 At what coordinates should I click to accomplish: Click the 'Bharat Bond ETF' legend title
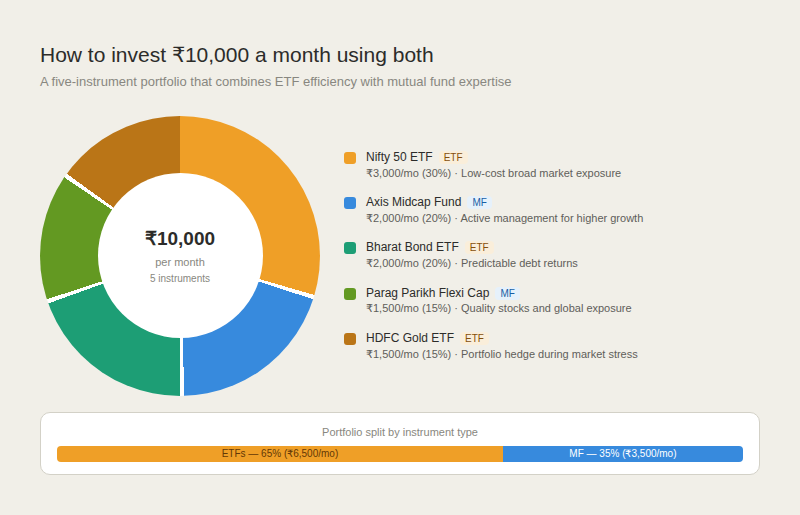(412, 247)
